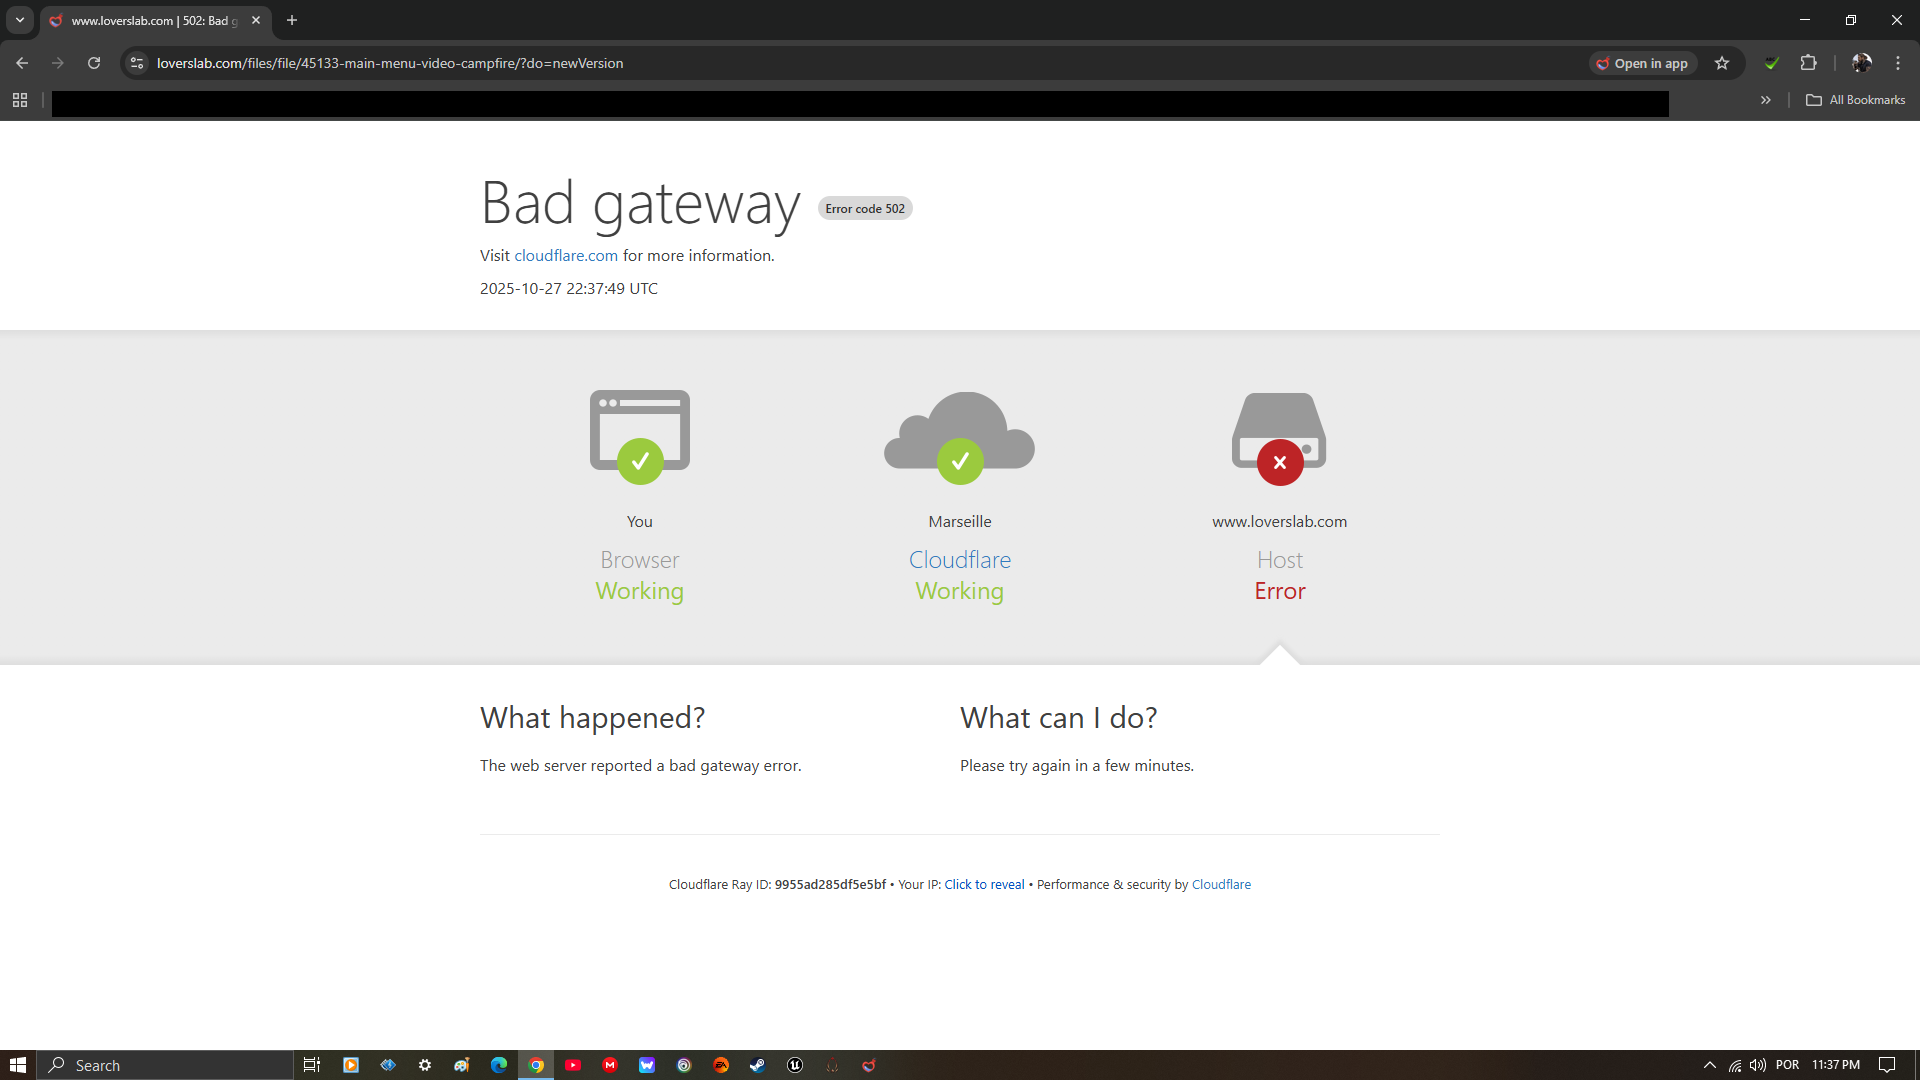Open the Paint palette taskbar icon

coord(461,1065)
